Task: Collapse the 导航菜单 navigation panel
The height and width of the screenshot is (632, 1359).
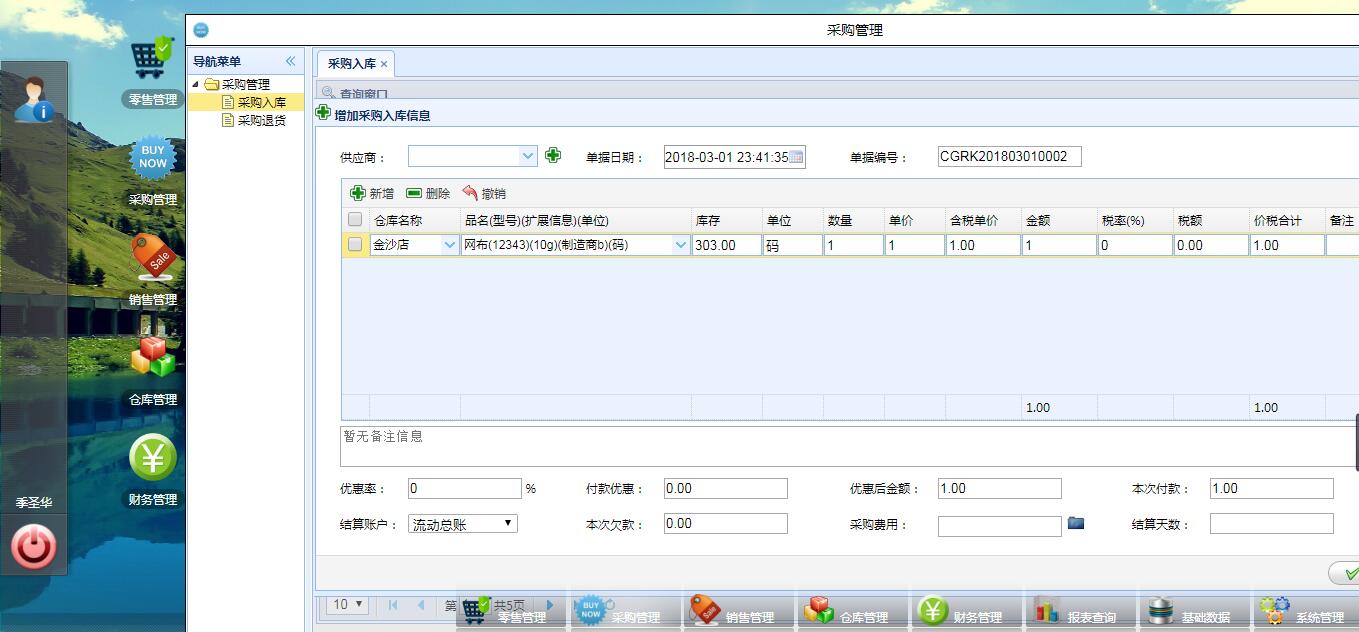Action: [291, 61]
